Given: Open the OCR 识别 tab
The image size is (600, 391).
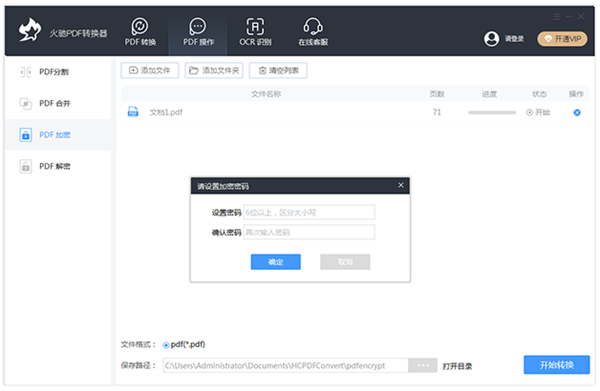Looking at the screenshot, I should [x=255, y=32].
